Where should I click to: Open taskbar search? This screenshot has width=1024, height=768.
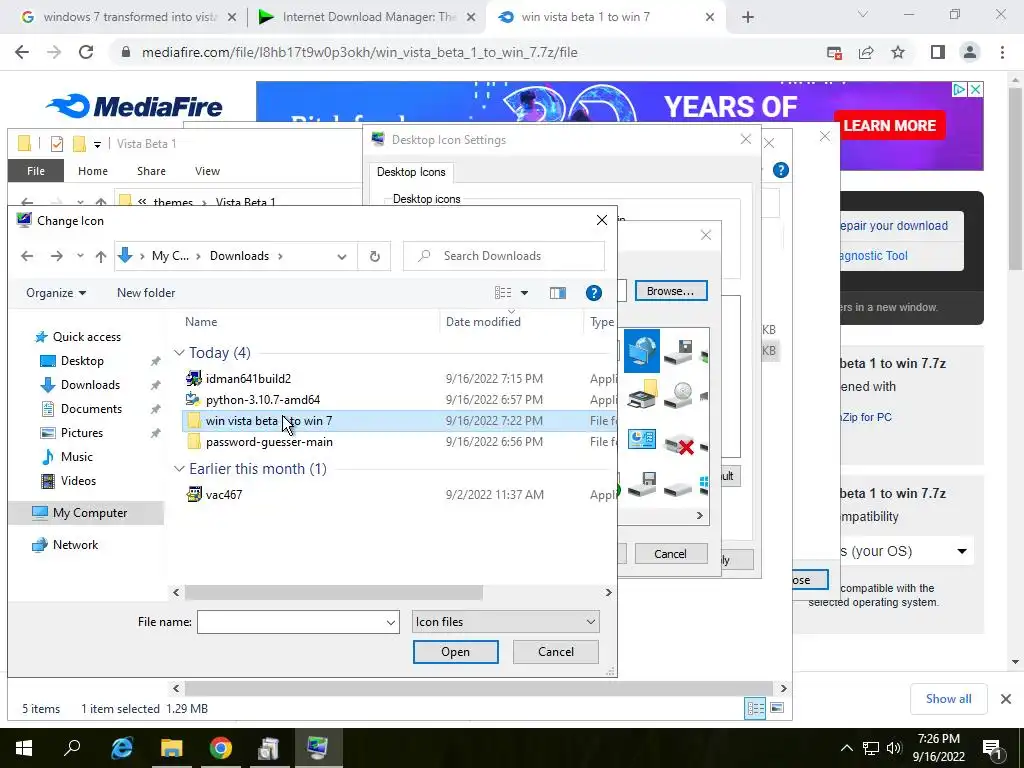point(72,748)
